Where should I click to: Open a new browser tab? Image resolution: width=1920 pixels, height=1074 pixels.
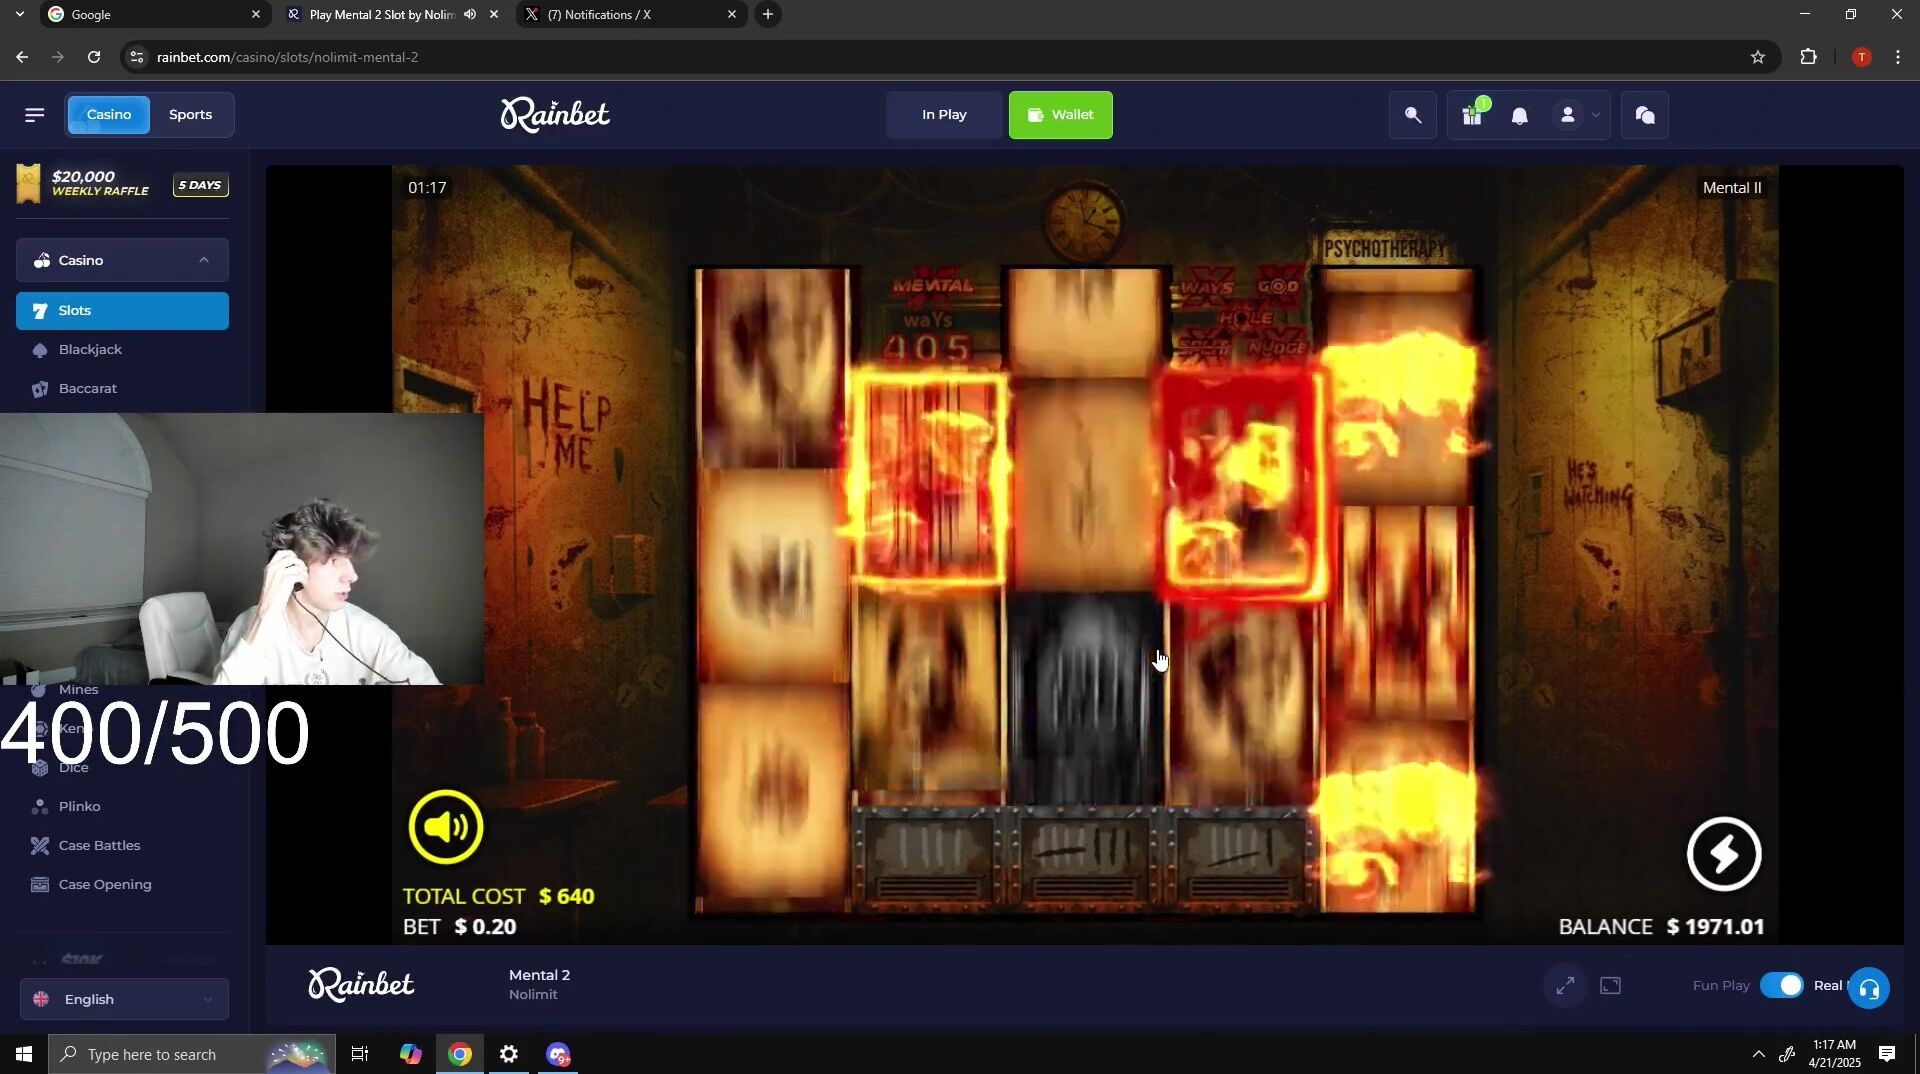(767, 14)
